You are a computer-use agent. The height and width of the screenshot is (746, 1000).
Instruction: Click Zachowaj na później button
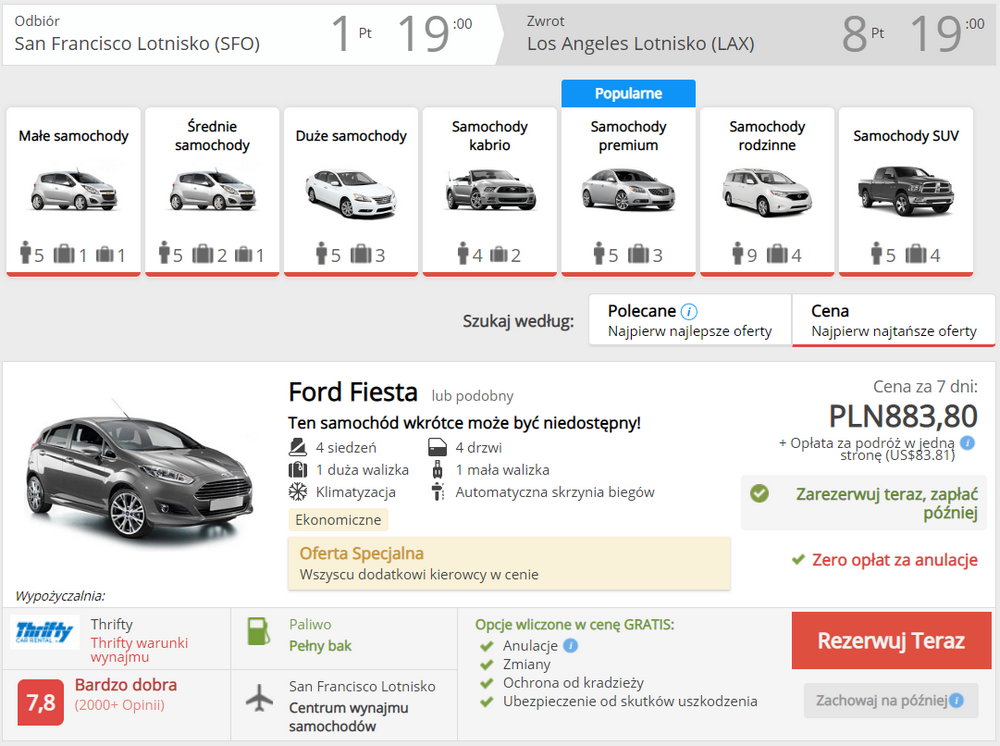[x=882, y=700]
